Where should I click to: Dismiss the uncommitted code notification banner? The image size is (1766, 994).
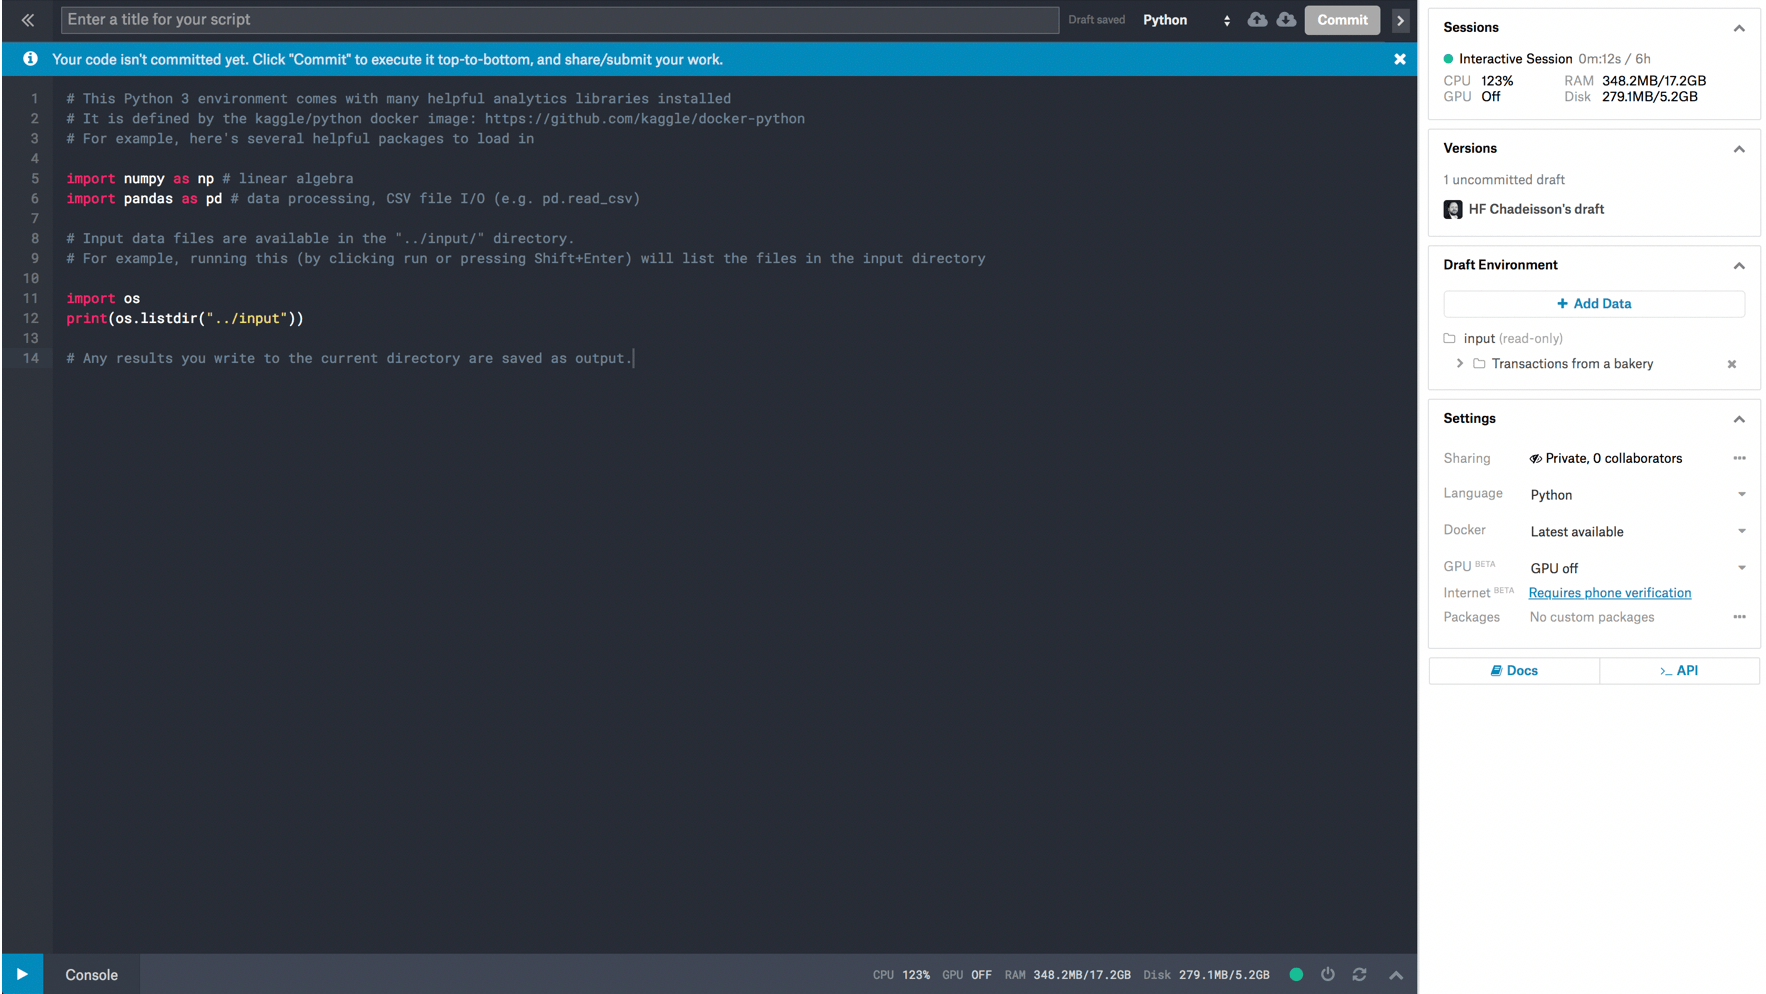pyautogui.click(x=1399, y=60)
